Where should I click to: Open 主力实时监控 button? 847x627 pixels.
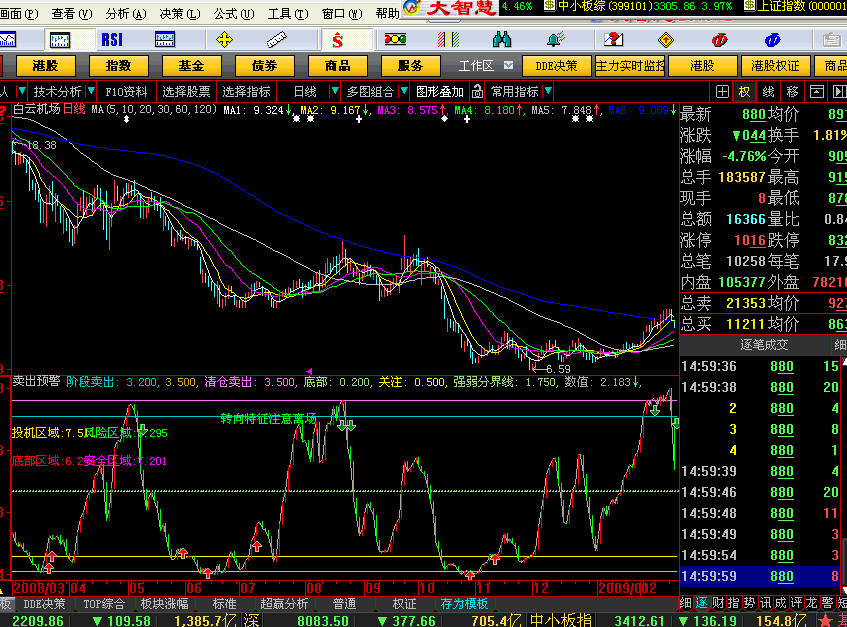[630, 66]
